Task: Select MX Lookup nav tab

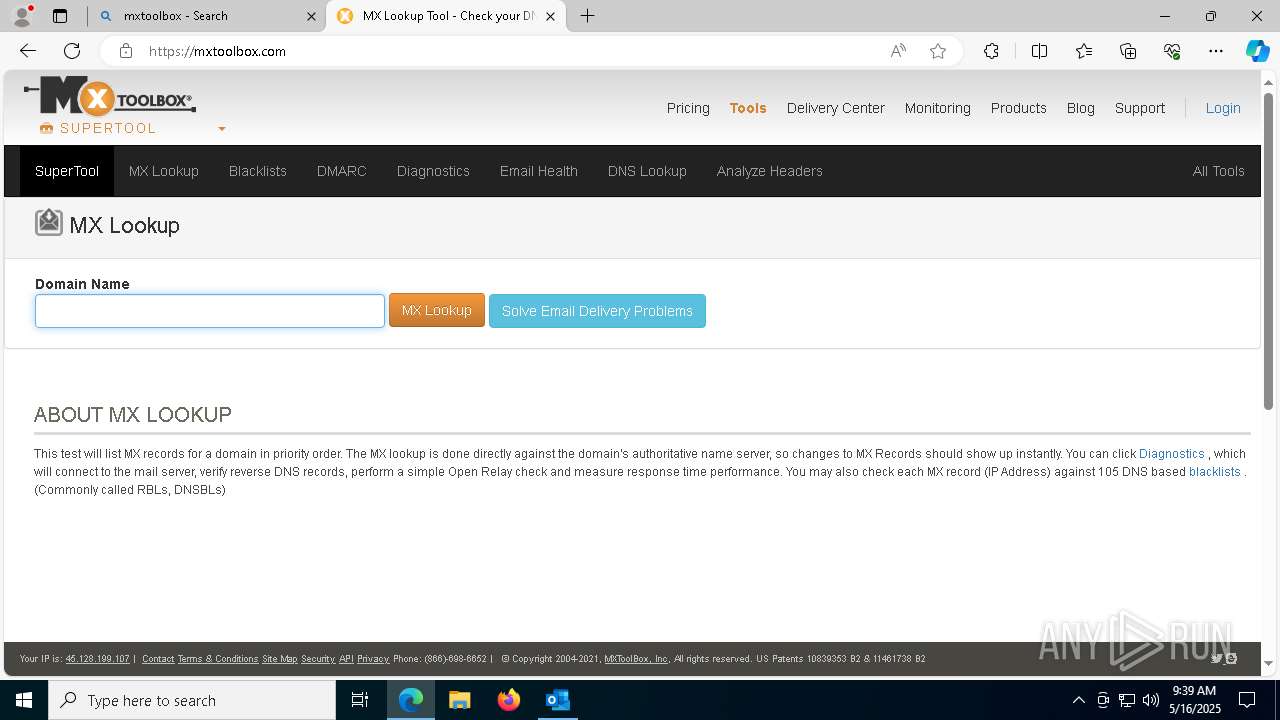Action: coord(164,171)
